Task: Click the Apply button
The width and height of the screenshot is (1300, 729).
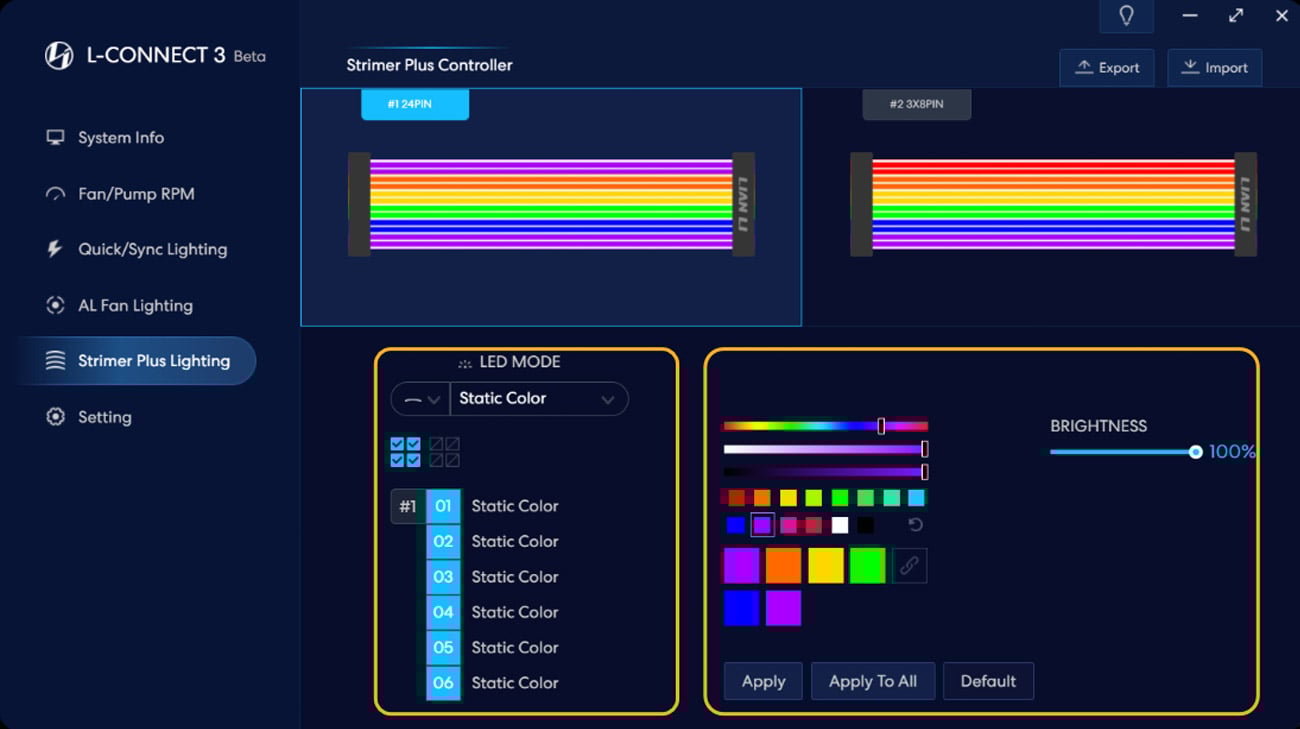Action: pos(763,681)
